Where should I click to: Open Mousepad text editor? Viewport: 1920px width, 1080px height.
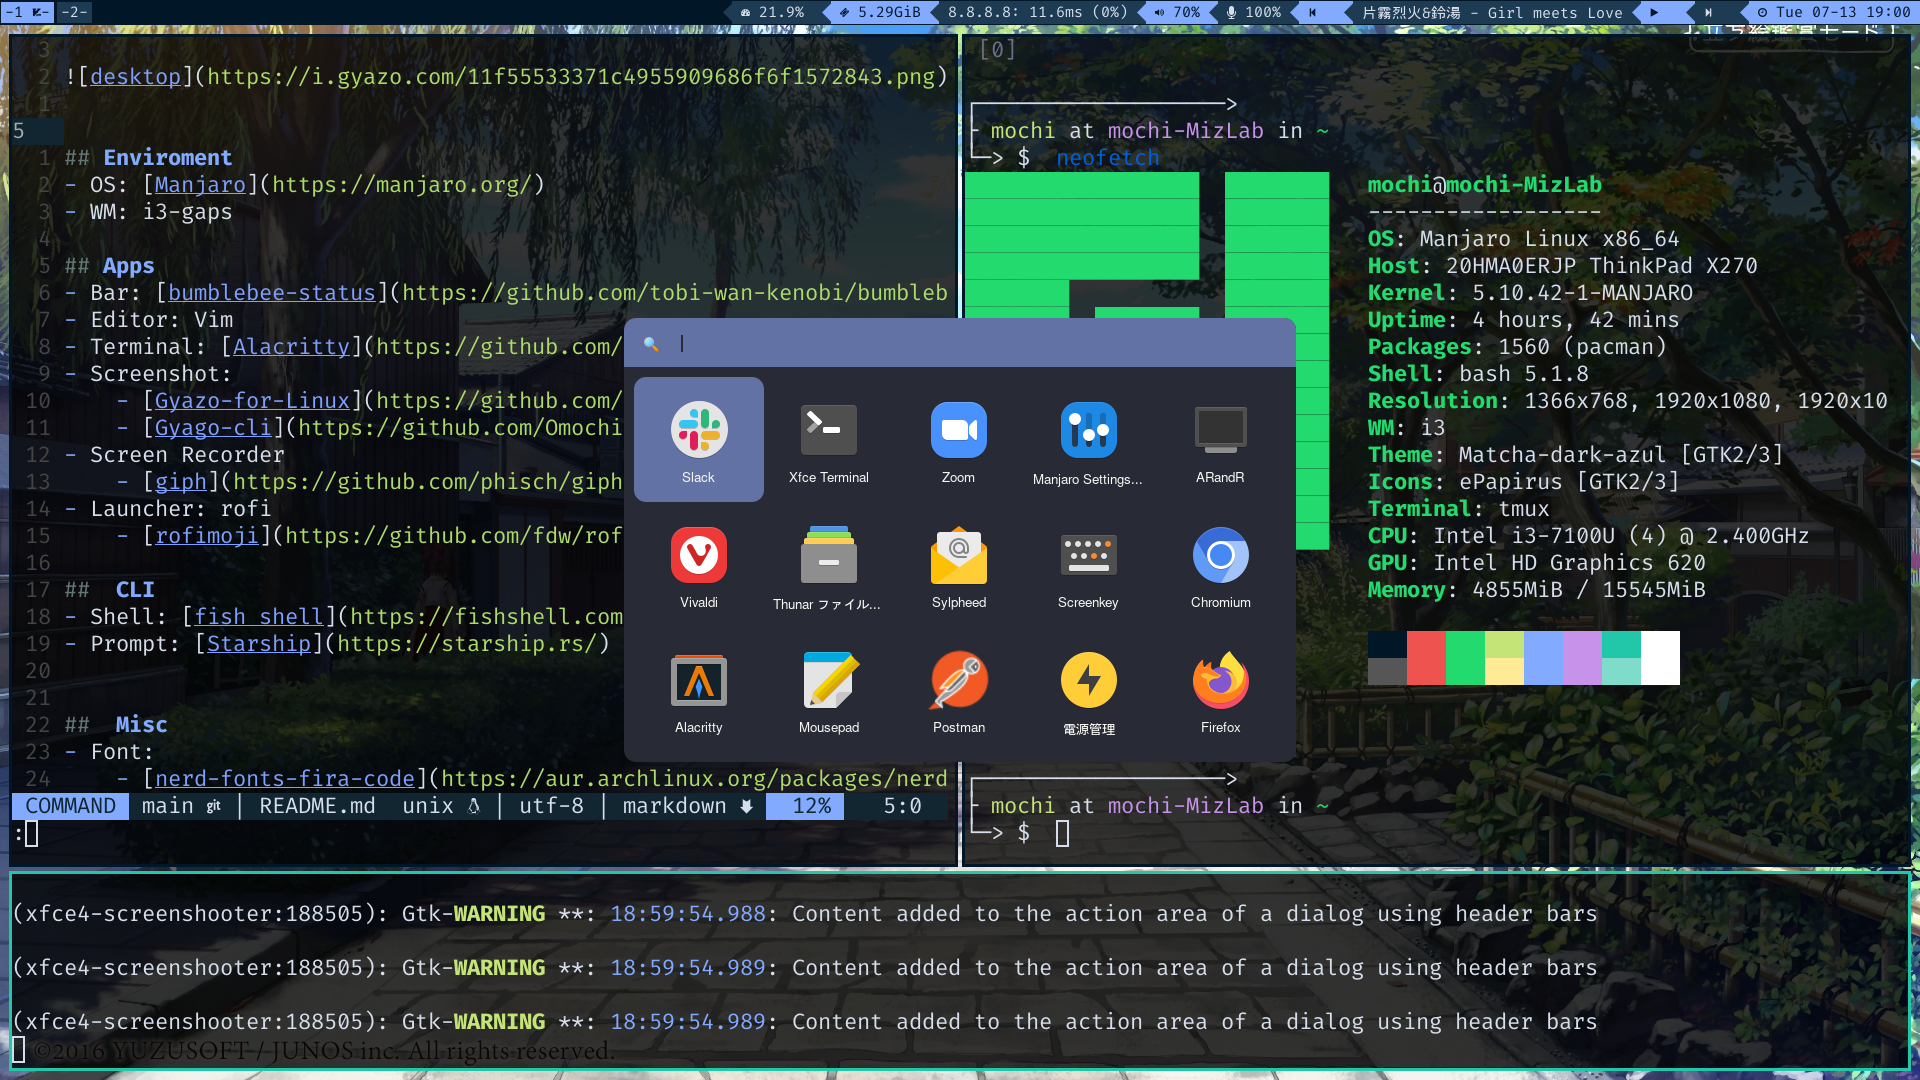click(x=828, y=689)
